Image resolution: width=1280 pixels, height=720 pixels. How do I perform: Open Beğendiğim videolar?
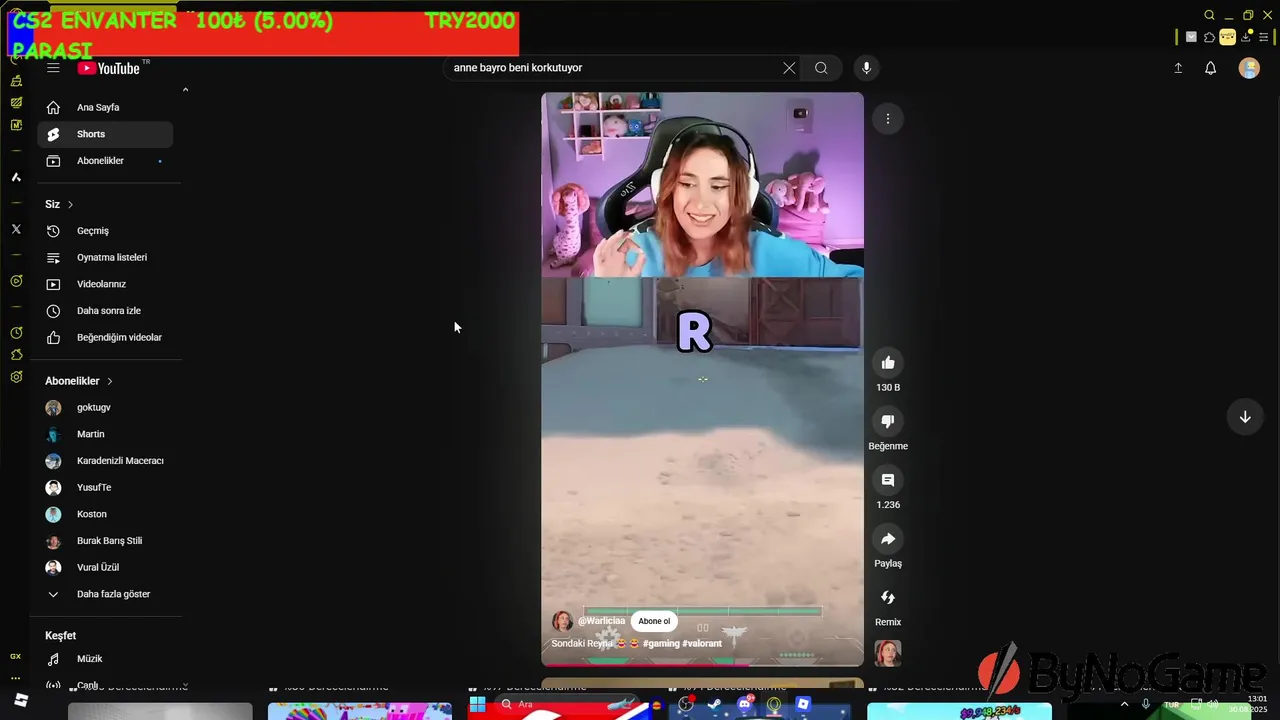(105, 337)
